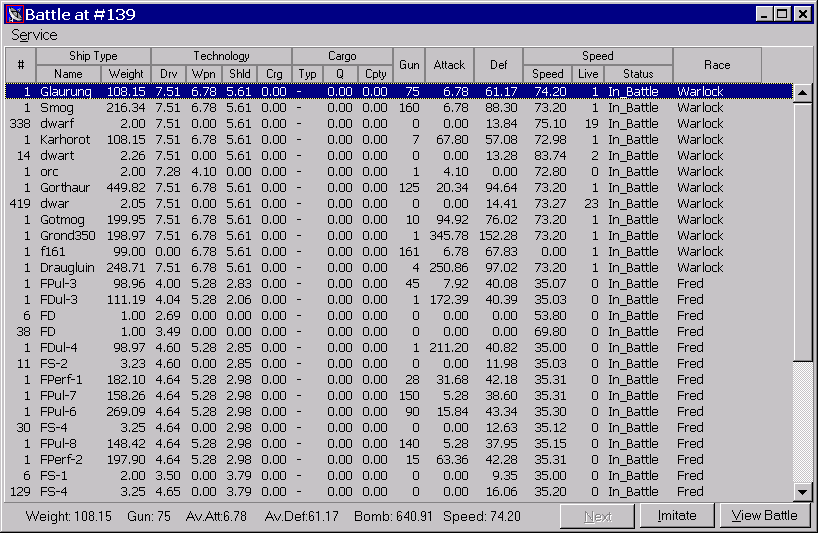Click the Draugluin attack value 250.86

(449, 268)
